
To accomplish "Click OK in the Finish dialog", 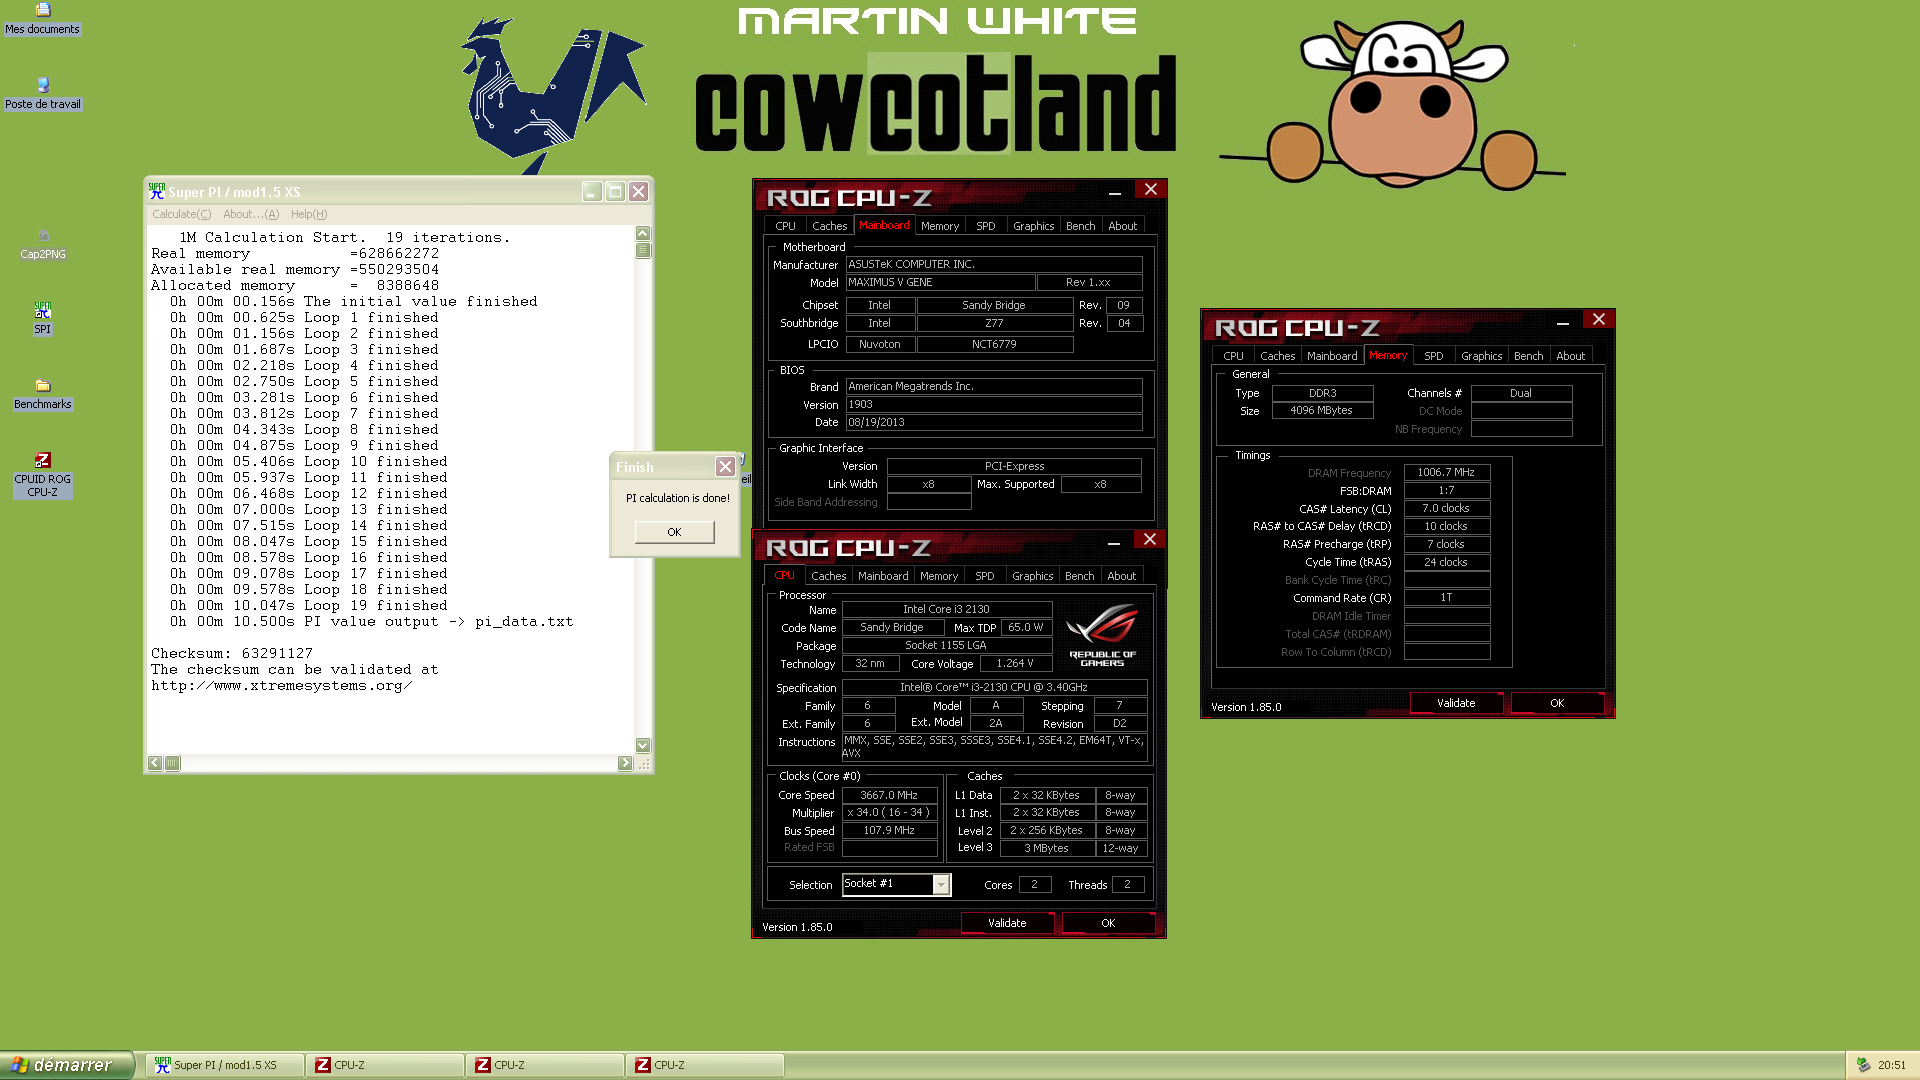I will pos(674,532).
